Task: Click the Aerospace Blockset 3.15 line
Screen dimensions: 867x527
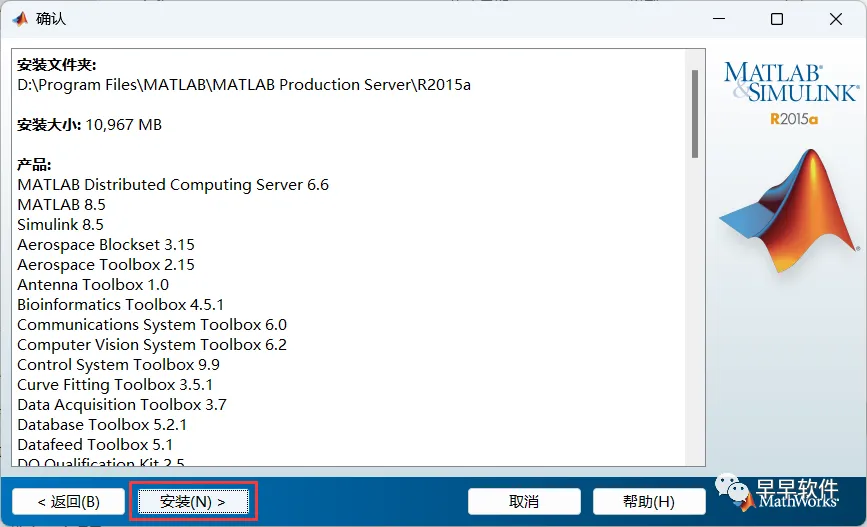Action: tap(106, 244)
